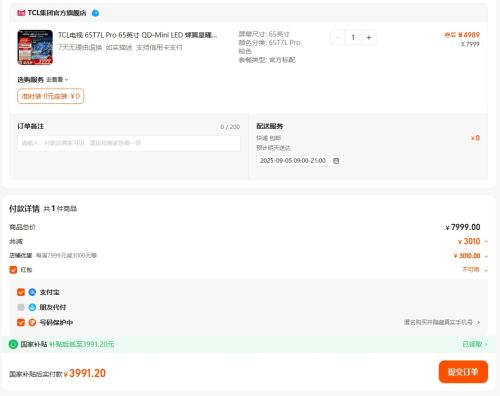Click the green 国家补贴 icon

(13, 344)
